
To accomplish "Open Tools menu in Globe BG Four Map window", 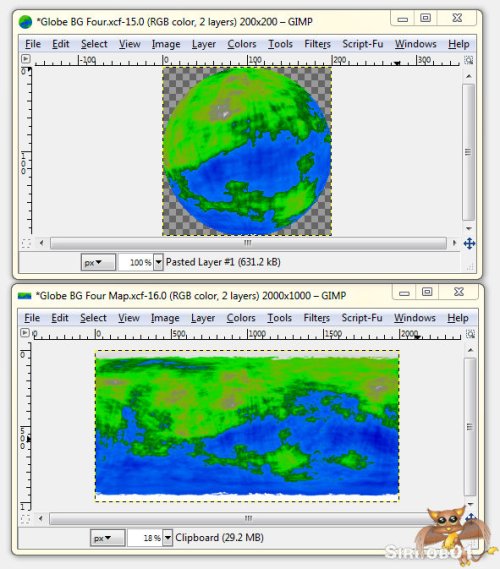I will pyautogui.click(x=279, y=318).
